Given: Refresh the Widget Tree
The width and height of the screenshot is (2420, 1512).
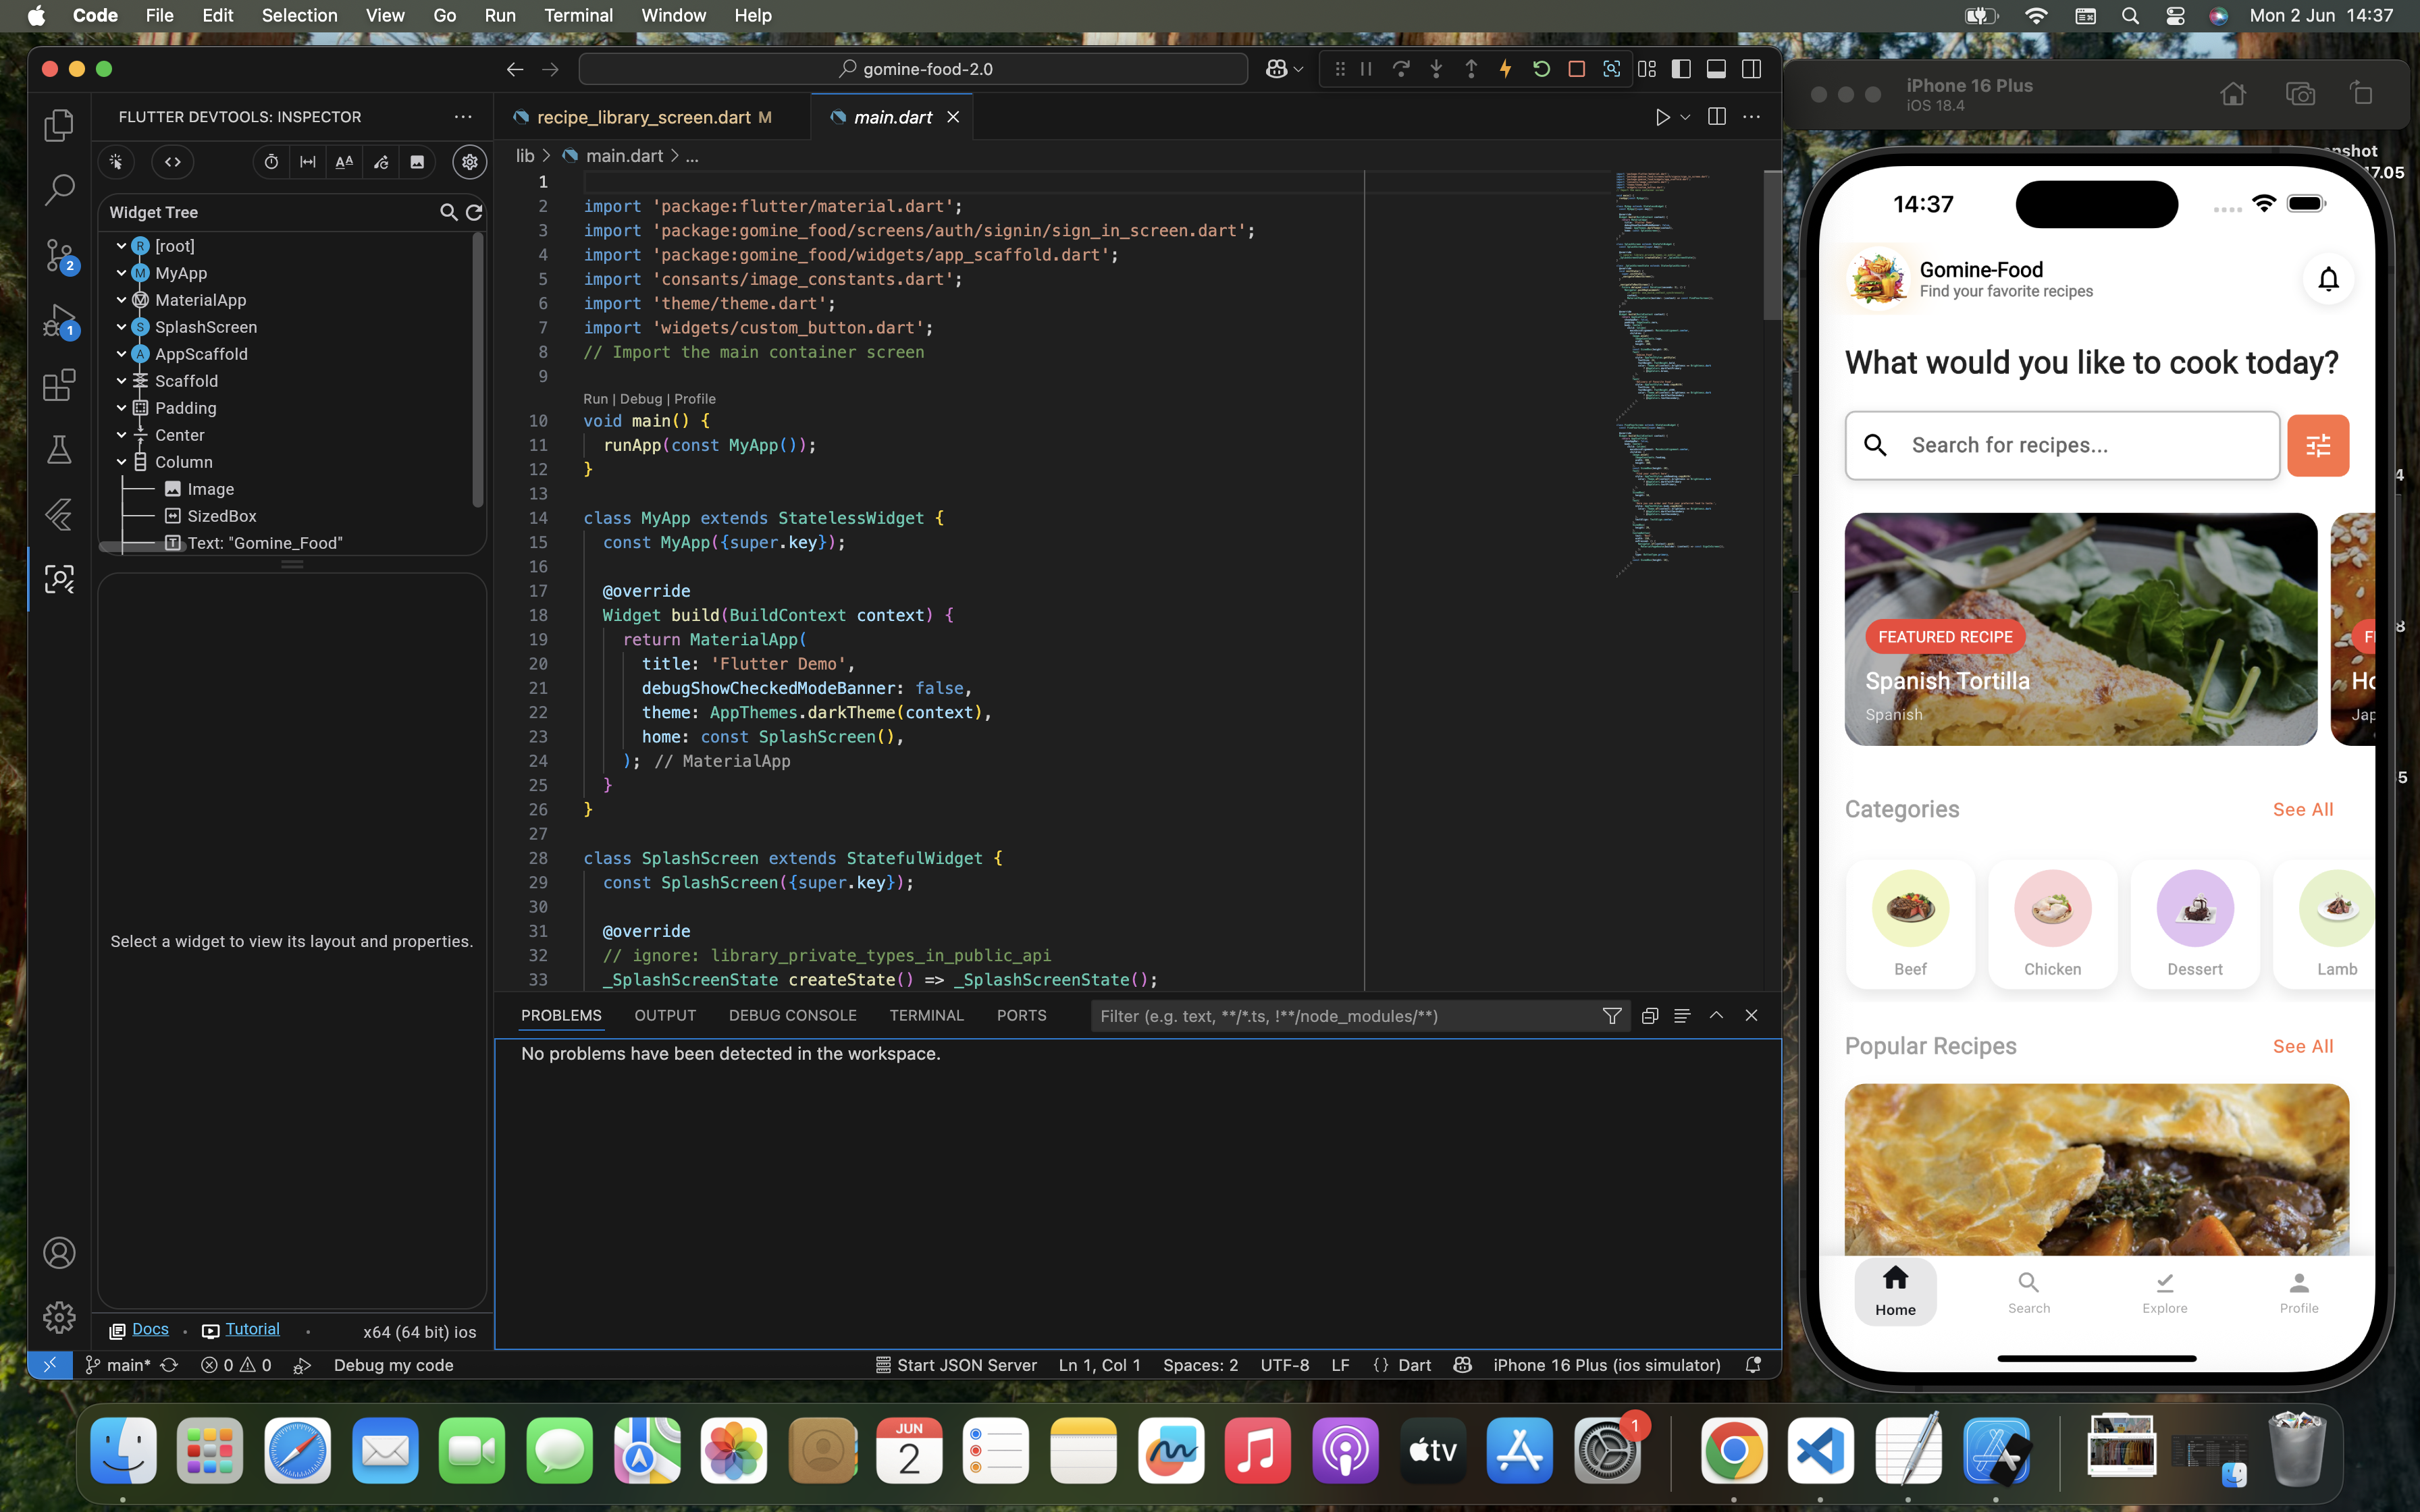Looking at the screenshot, I should [x=474, y=212].
